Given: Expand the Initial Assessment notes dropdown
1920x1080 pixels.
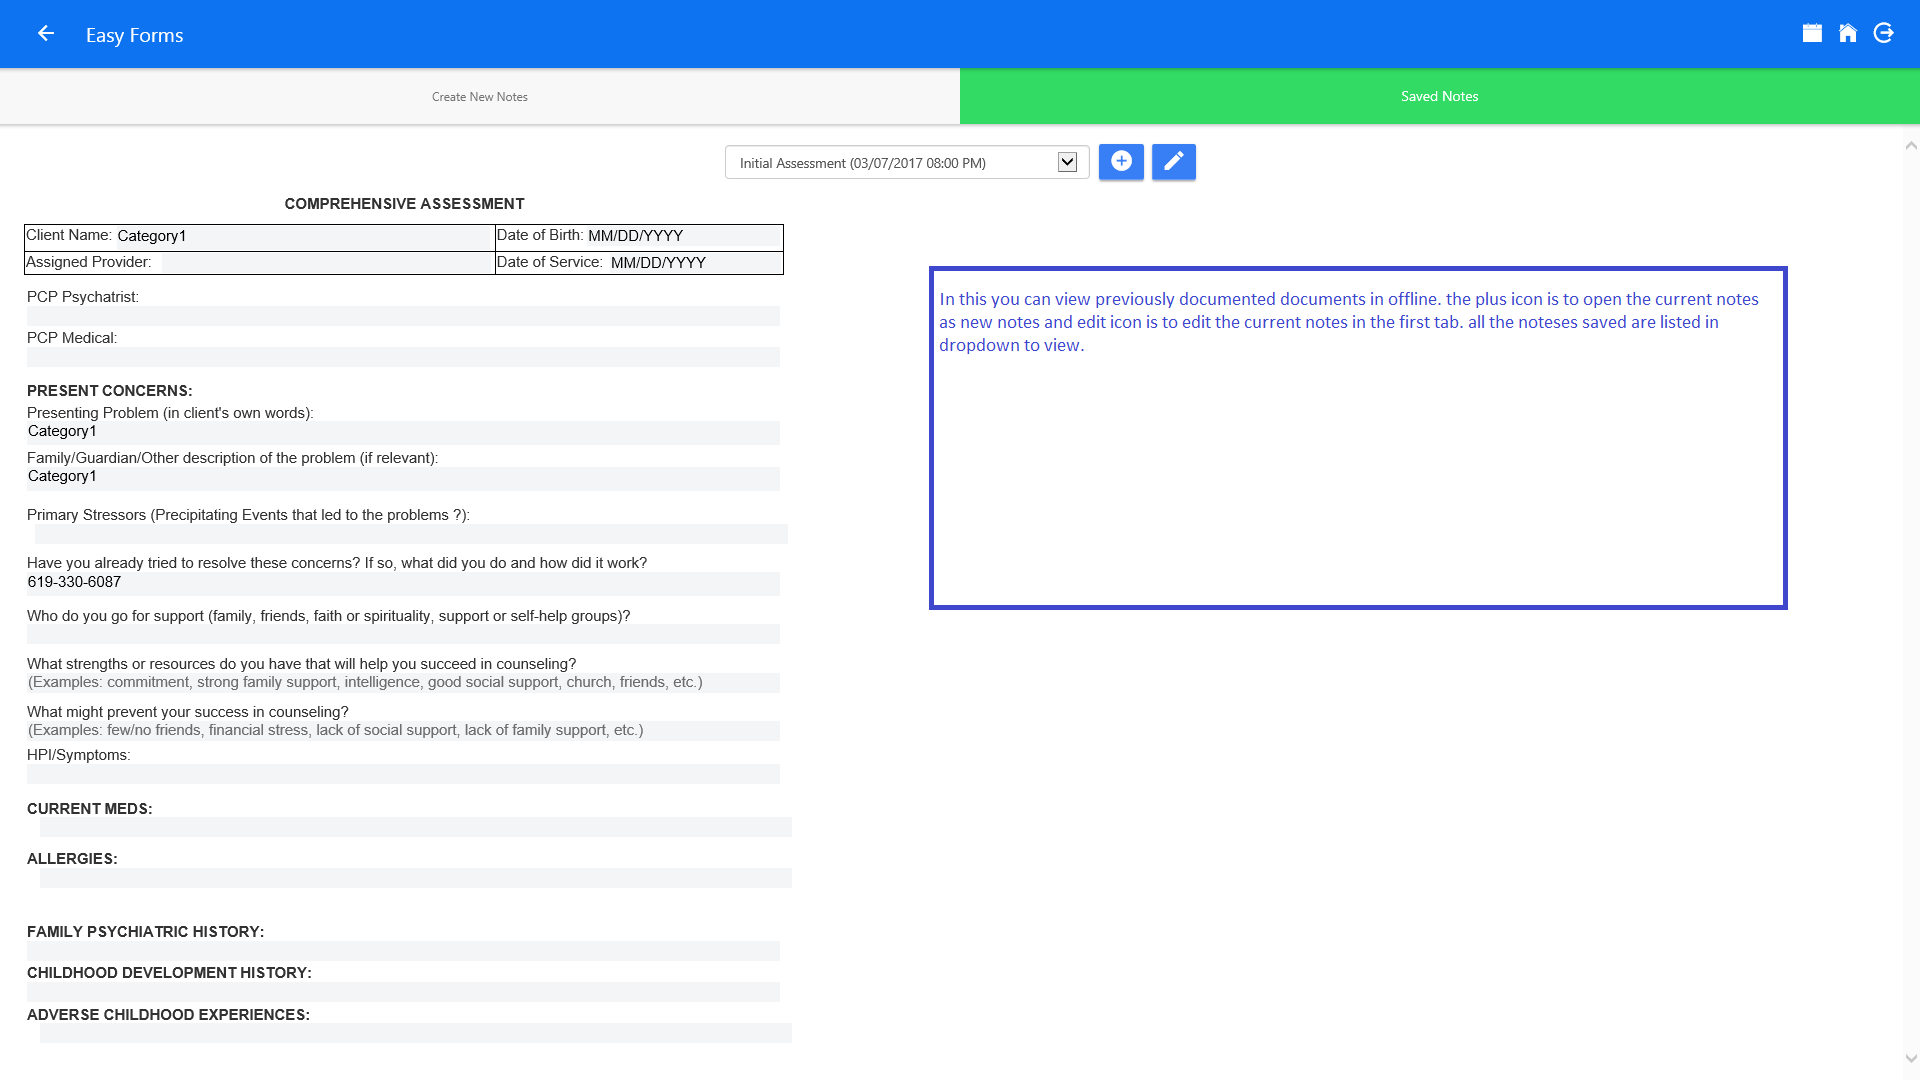Looking at the screenshot, I should 1068,161.
